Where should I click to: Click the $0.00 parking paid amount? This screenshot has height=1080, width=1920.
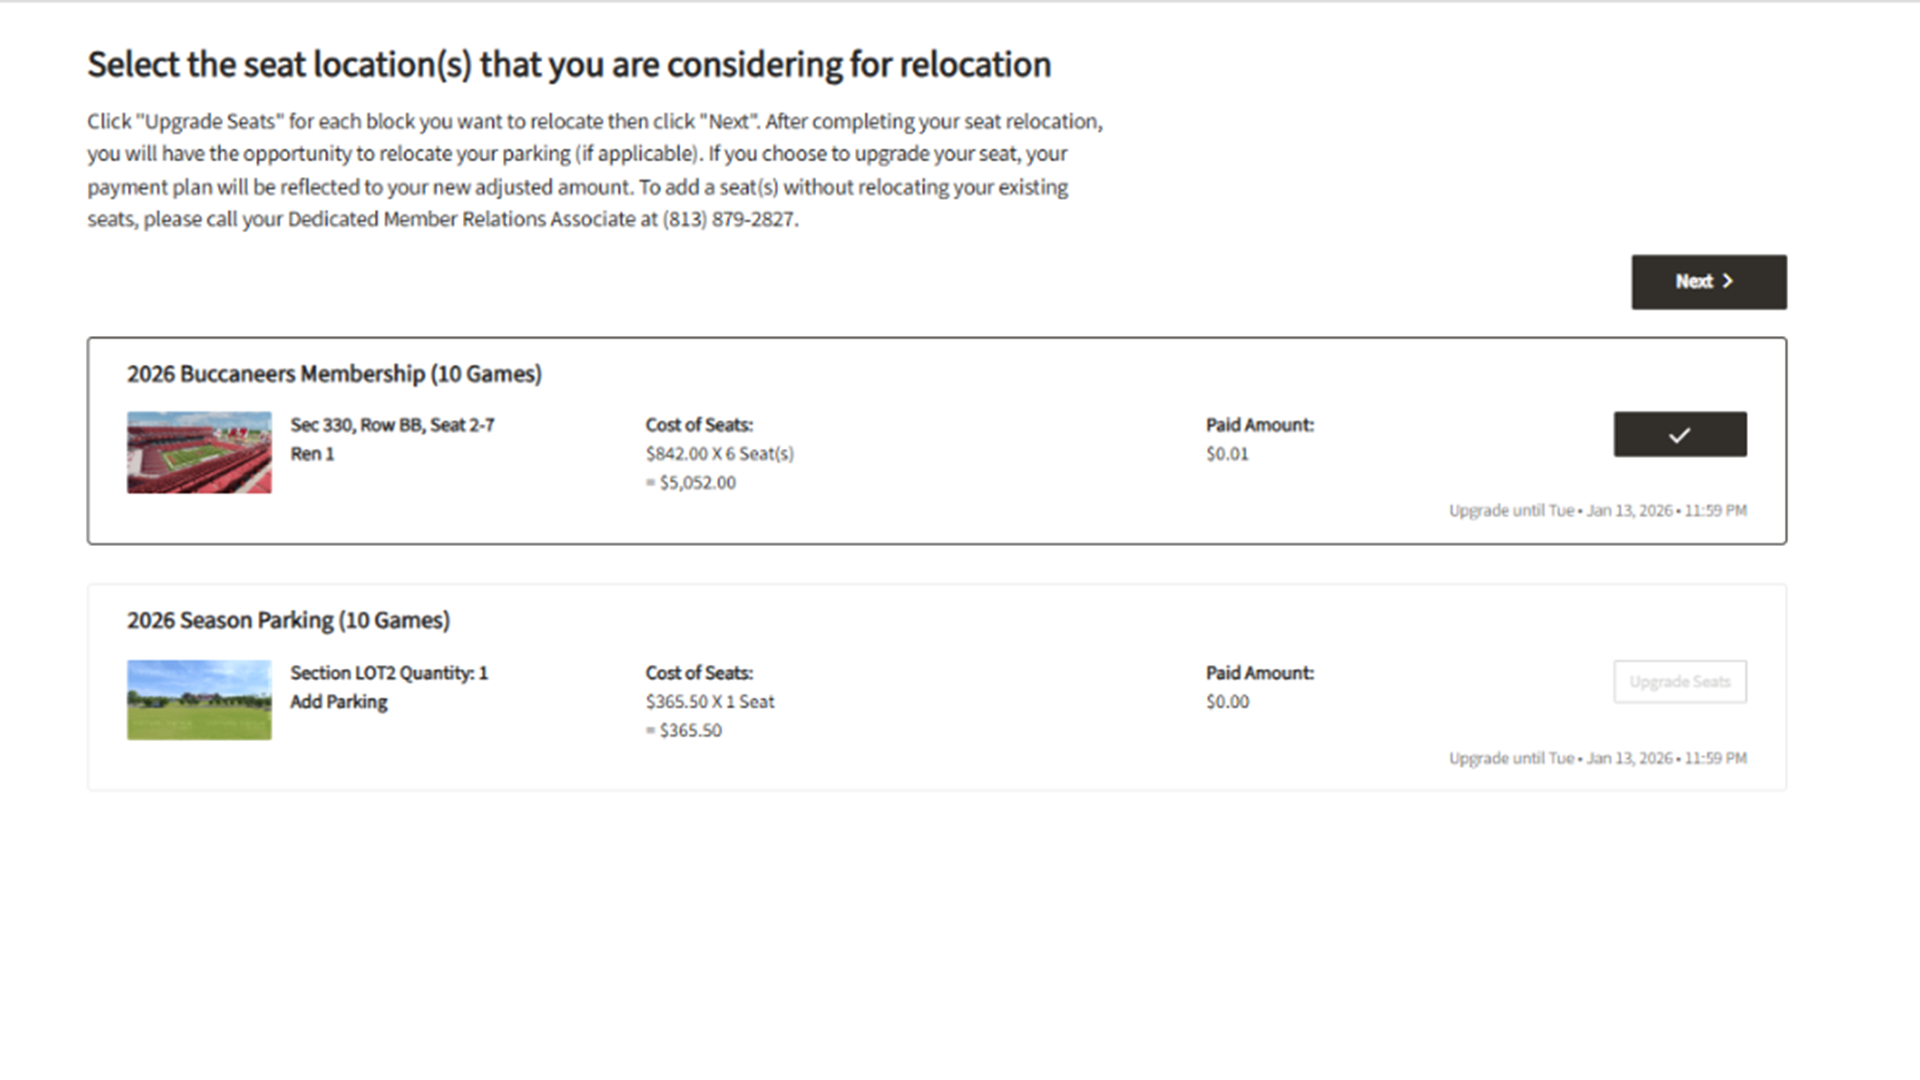(x=1227, y=702)
